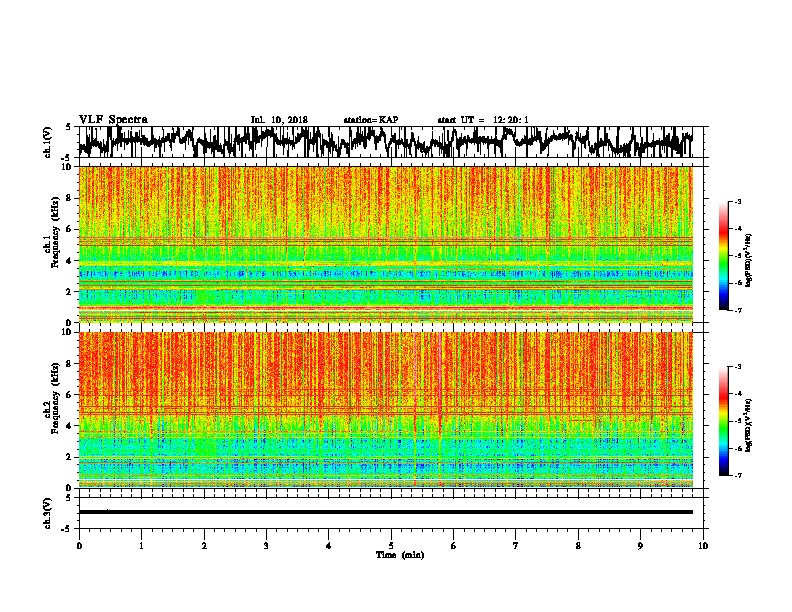
Task: Click the time axis tick label "8"
Action: tap(578, 546)
